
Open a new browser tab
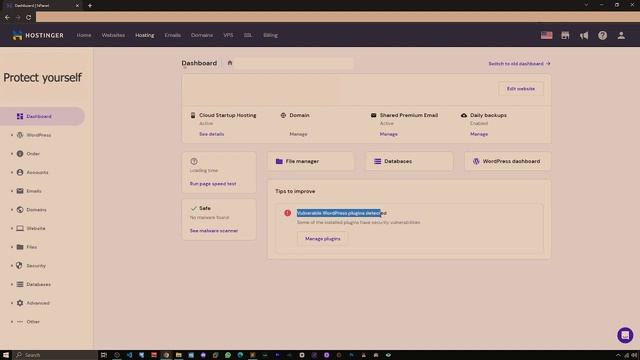90,6
